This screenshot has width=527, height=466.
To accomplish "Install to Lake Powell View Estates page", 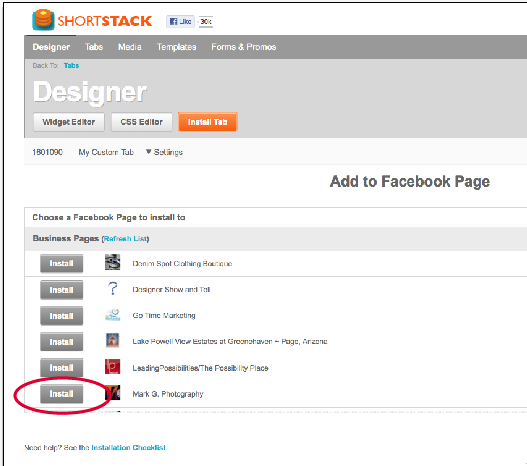I will (62, 342).
